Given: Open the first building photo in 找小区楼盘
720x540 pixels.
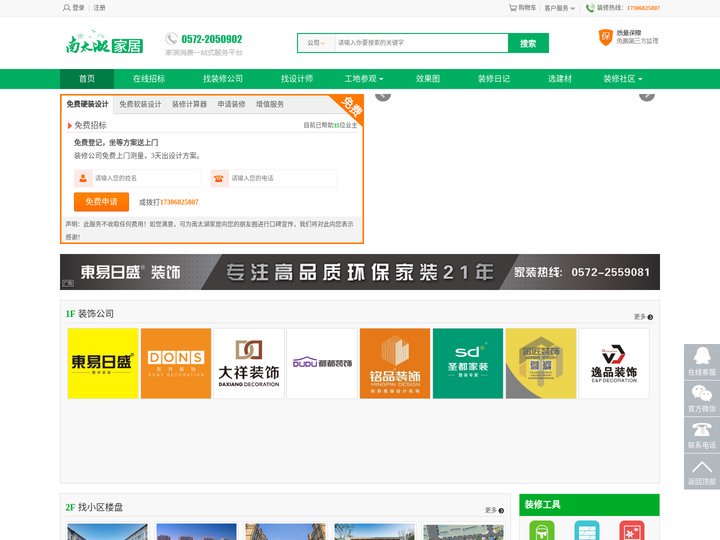Looking at the screenshot, I should point(107,532).
